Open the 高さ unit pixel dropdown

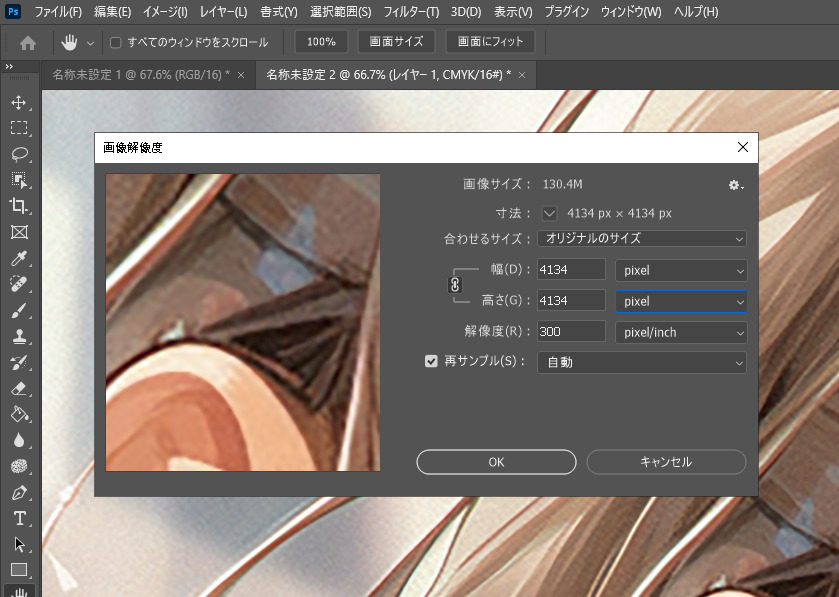681,301
